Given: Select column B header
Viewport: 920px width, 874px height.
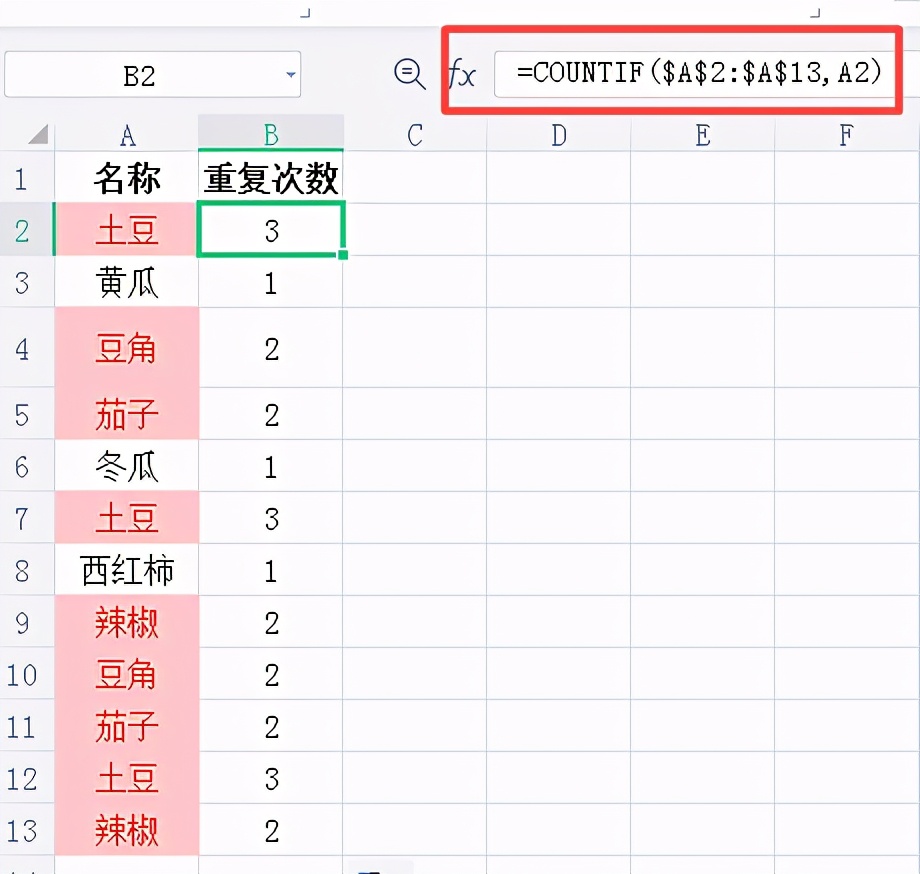Looking at the screenshot, I should coord(270,134).
